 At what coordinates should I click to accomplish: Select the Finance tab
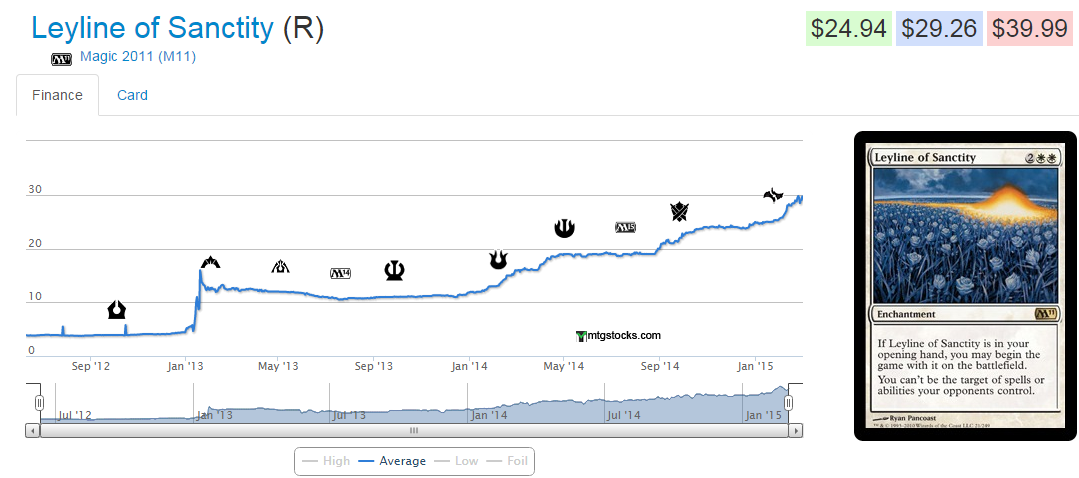pos(57,95)
